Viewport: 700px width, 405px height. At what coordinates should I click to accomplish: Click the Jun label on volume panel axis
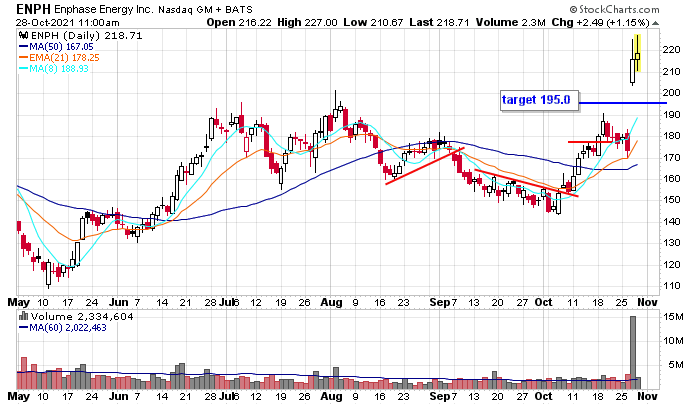click(119, 396)
